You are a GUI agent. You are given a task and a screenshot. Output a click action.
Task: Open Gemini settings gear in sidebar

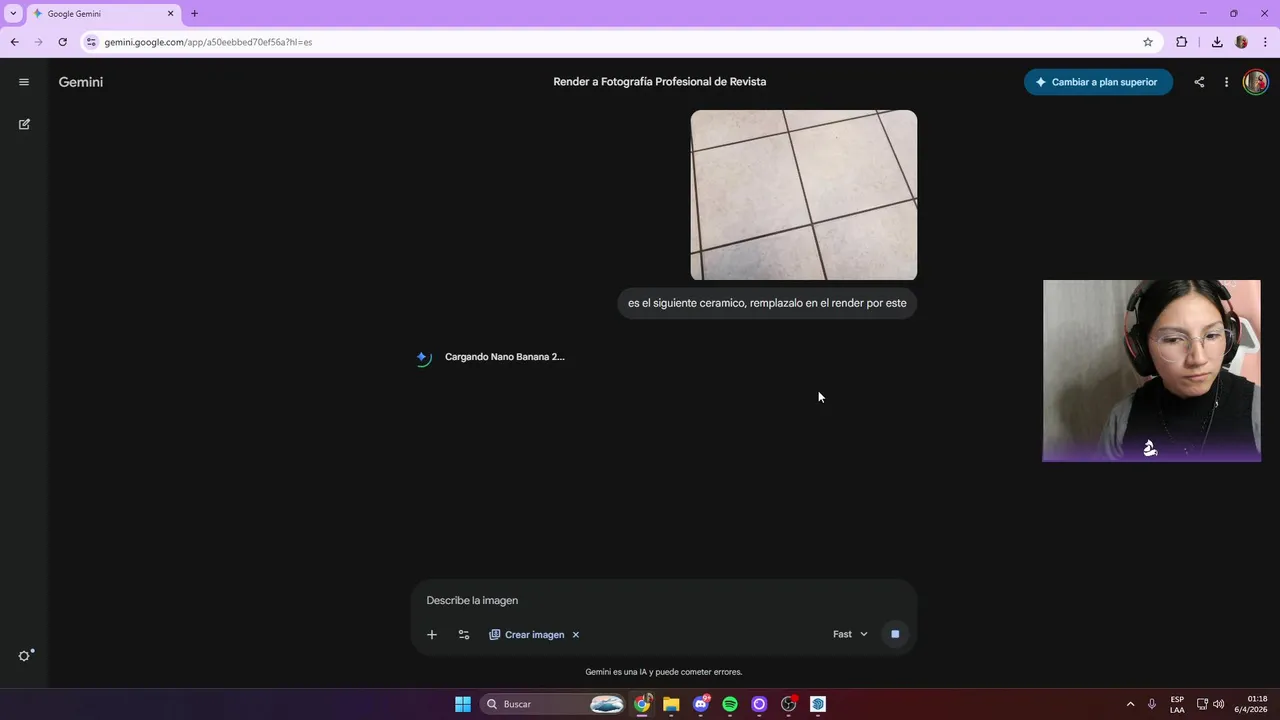(x=25, y=656)
